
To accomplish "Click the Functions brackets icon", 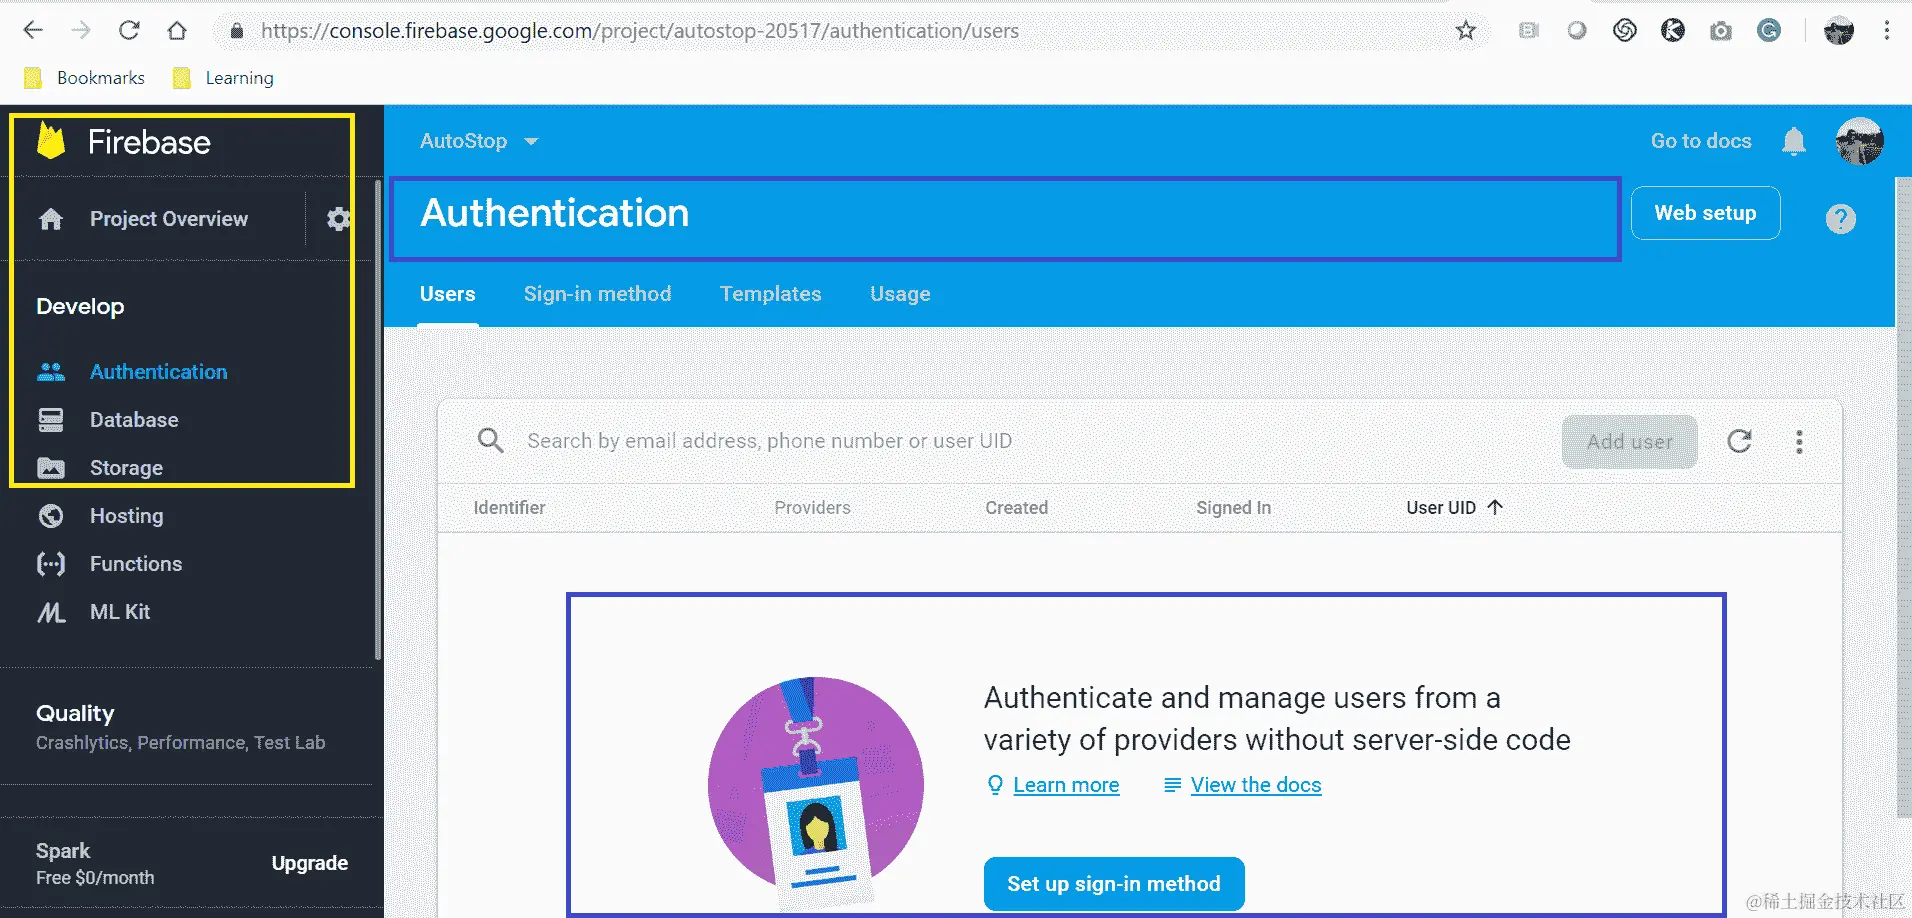I will coord(51,564).
